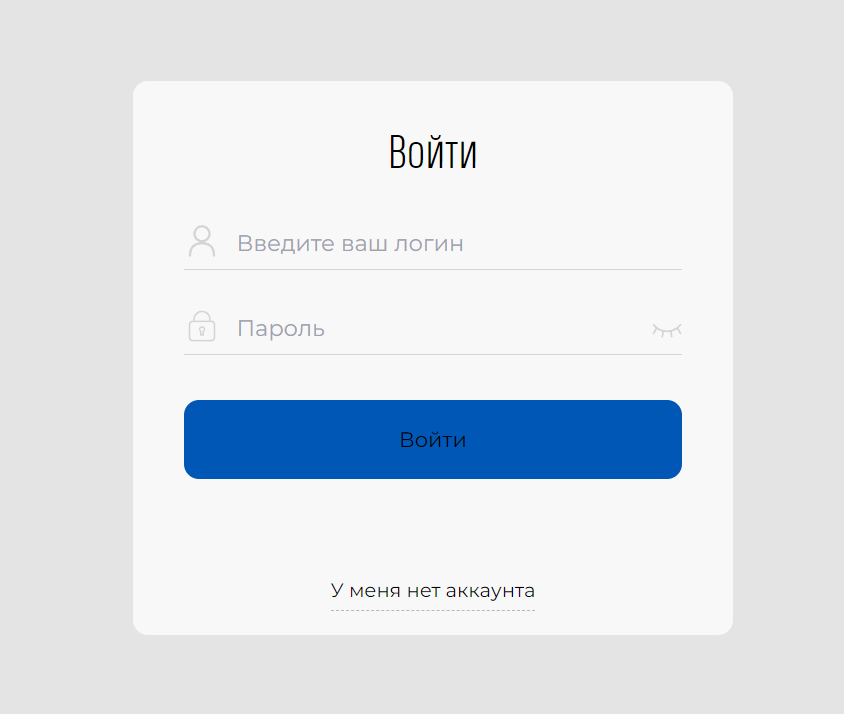The height and width of the screenshot is (714, 844).
Task: Click the dashed underline under the account link
Action: click(x=433, y=610)
